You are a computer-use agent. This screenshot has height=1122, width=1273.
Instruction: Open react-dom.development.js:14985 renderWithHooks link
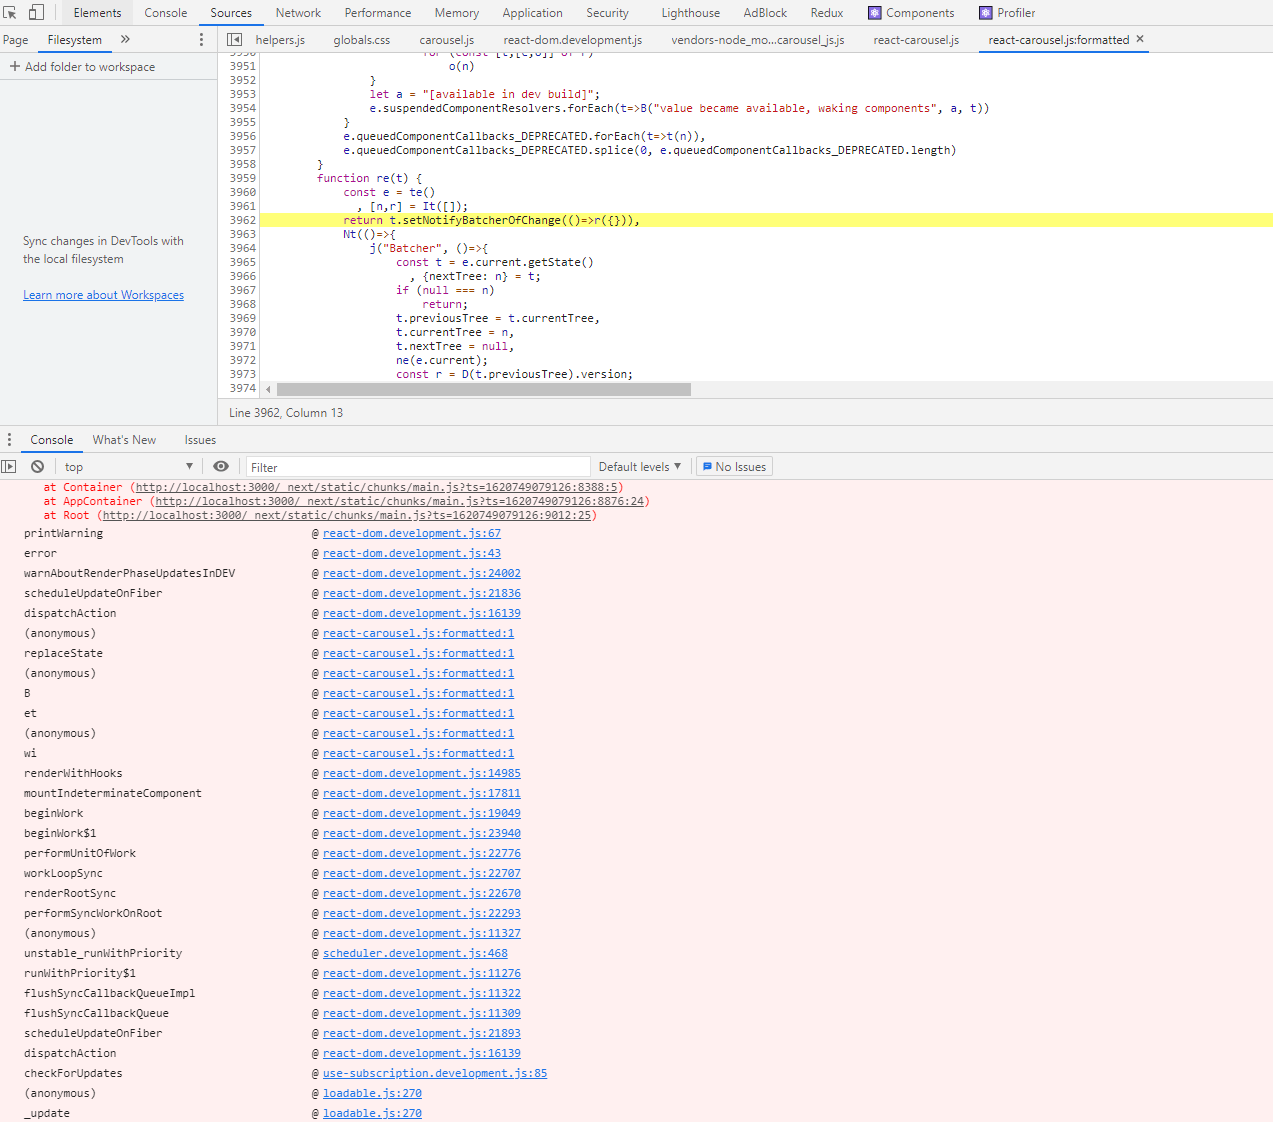point(422,773)
